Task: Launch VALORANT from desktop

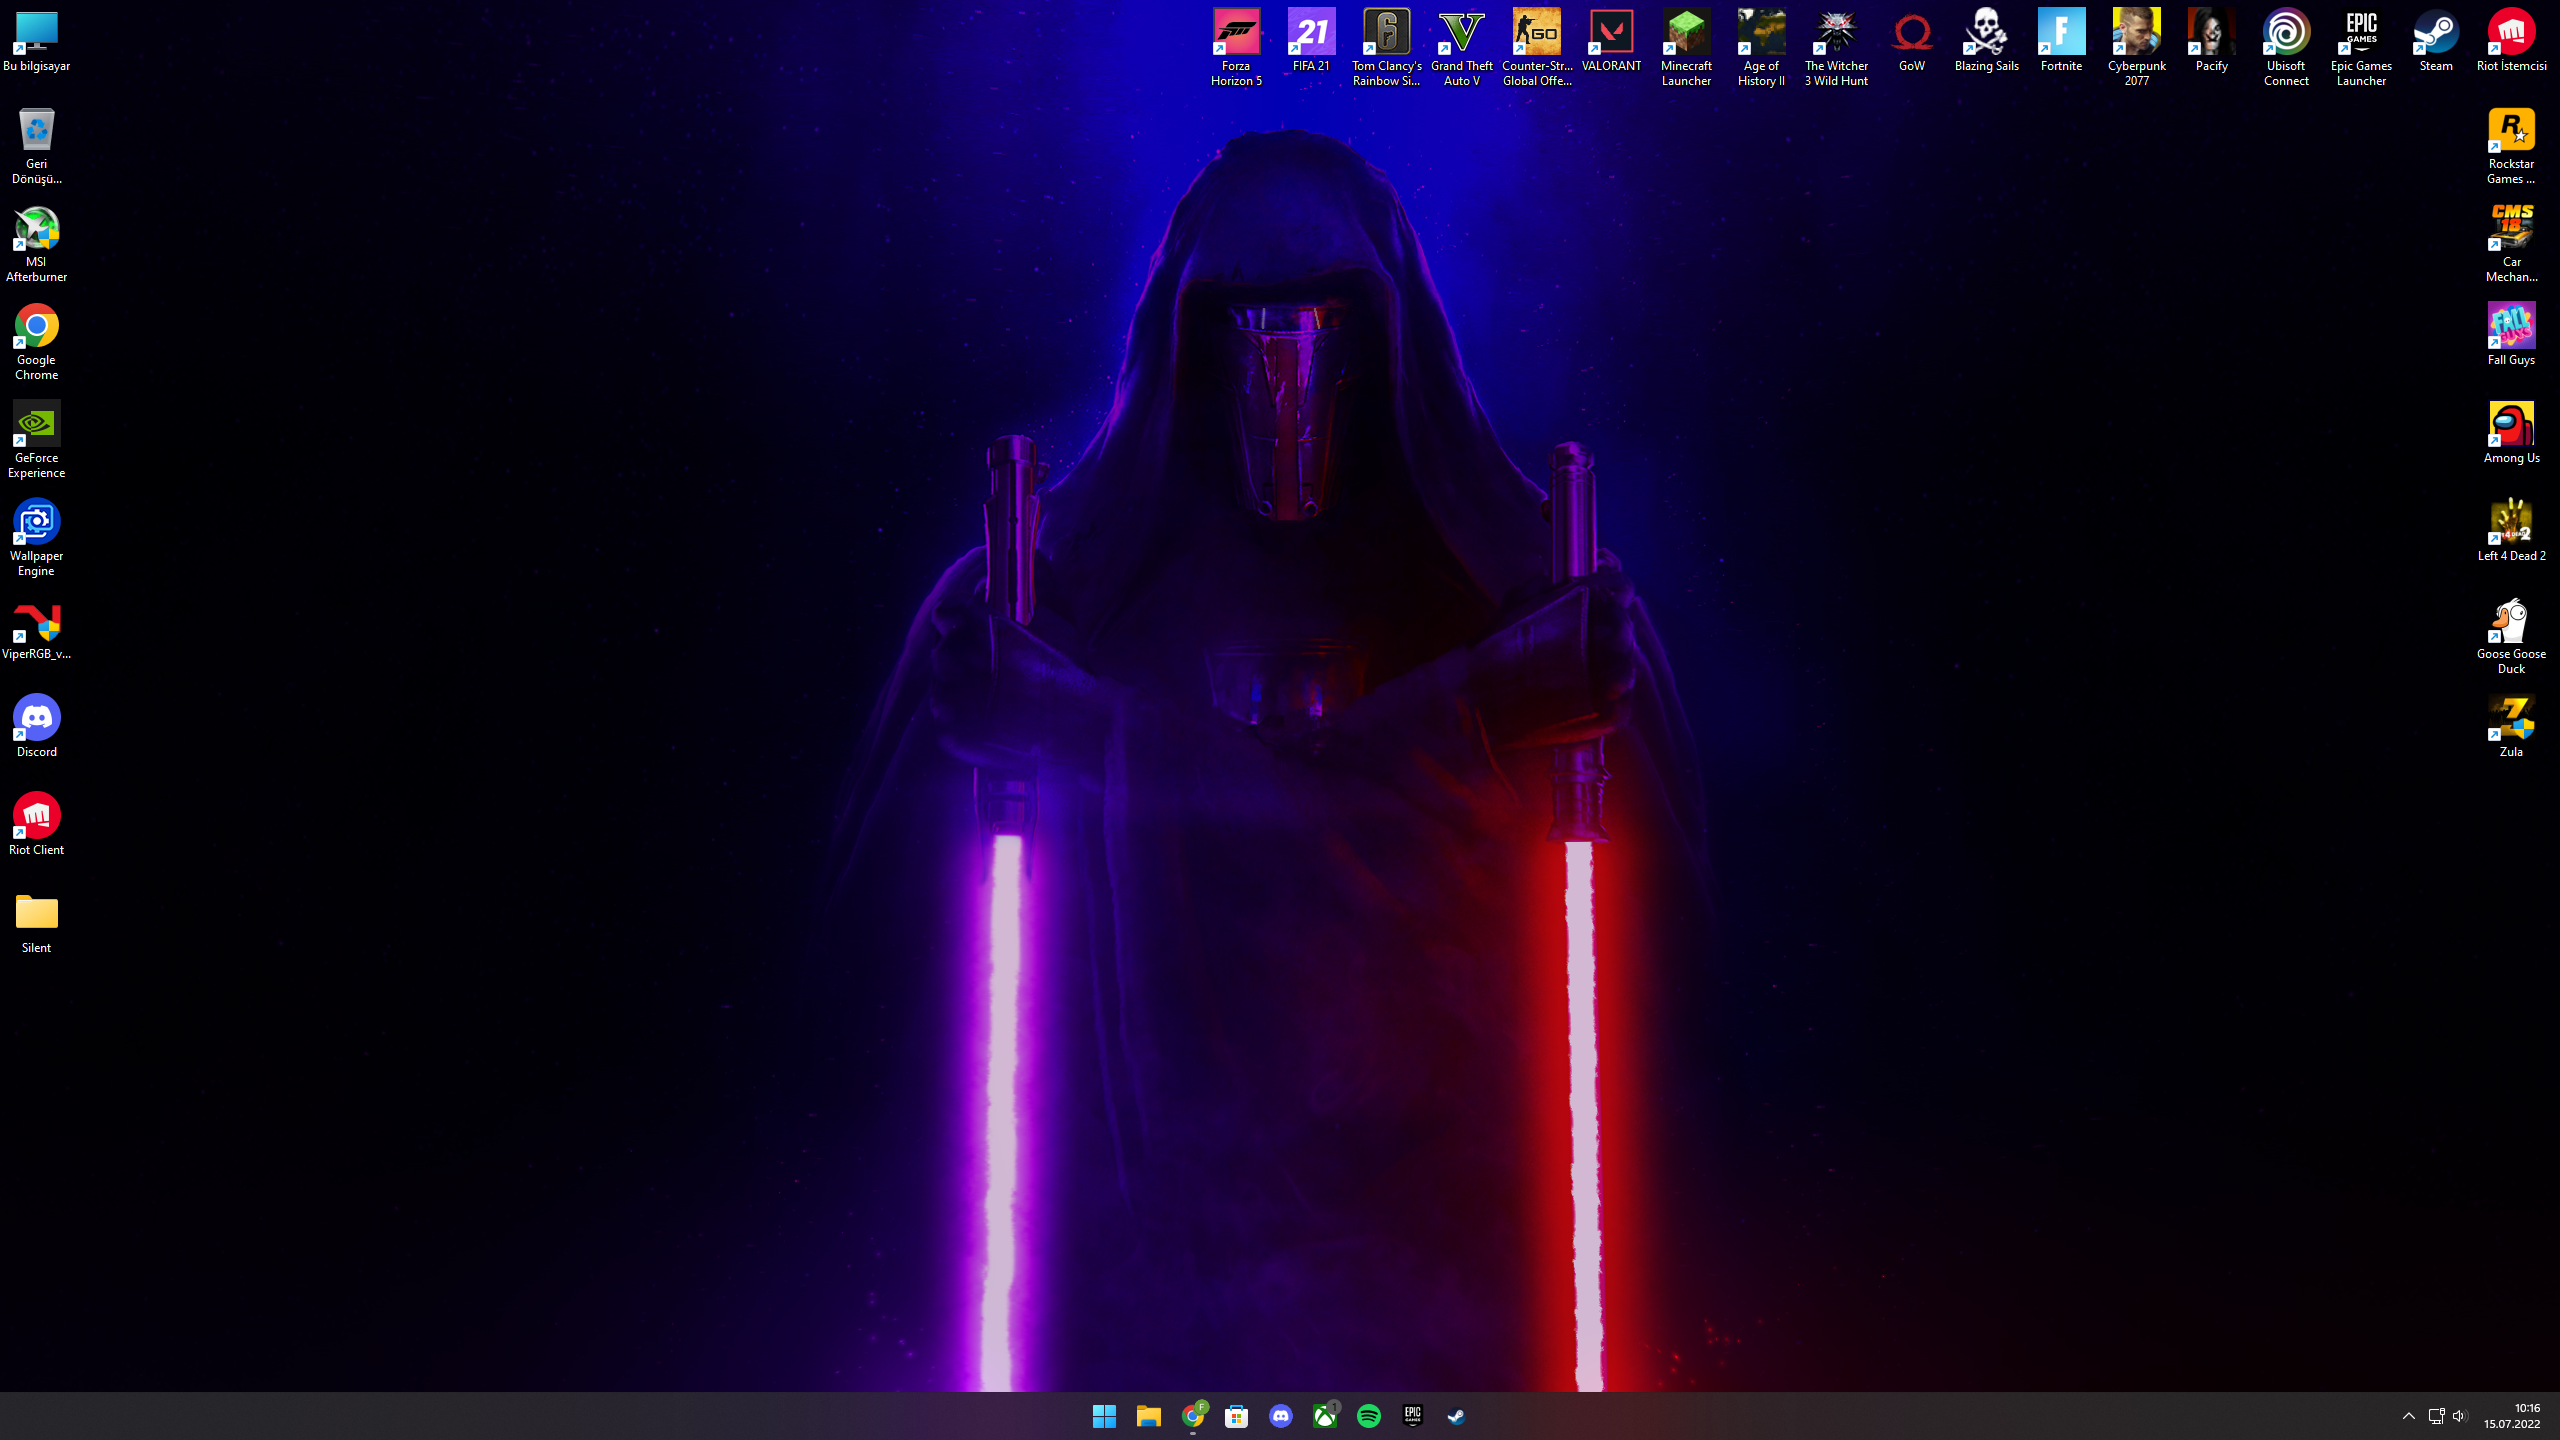Action: click(x=1611, y=42)
